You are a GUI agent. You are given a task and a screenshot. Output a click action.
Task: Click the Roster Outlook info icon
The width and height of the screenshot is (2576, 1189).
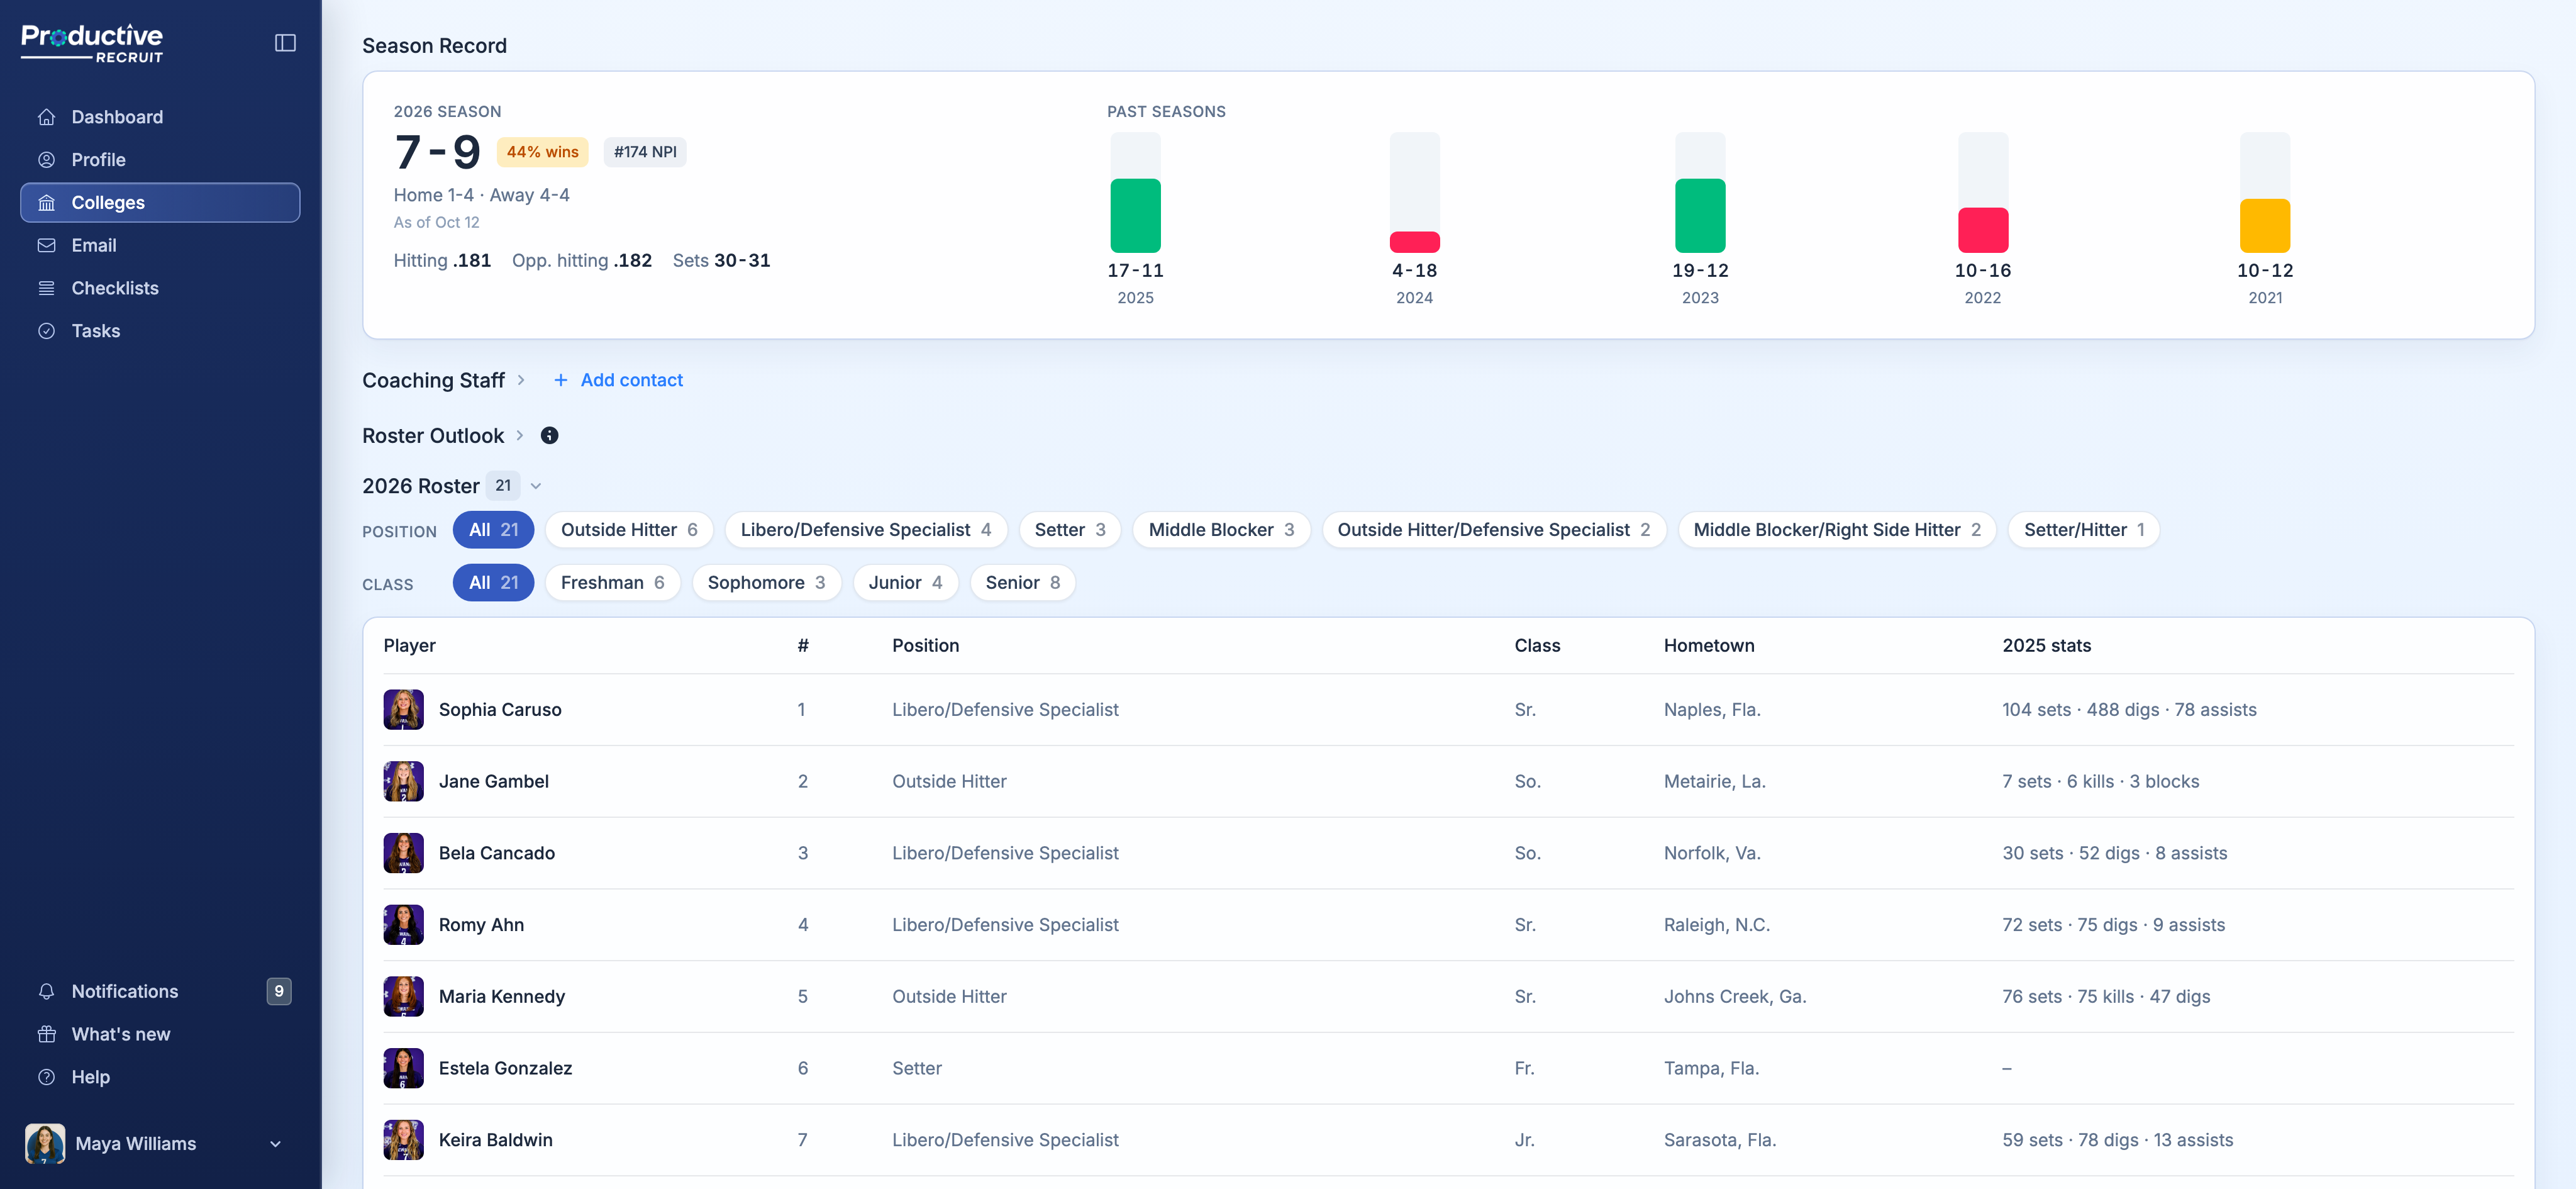click(x=549, y=435)
